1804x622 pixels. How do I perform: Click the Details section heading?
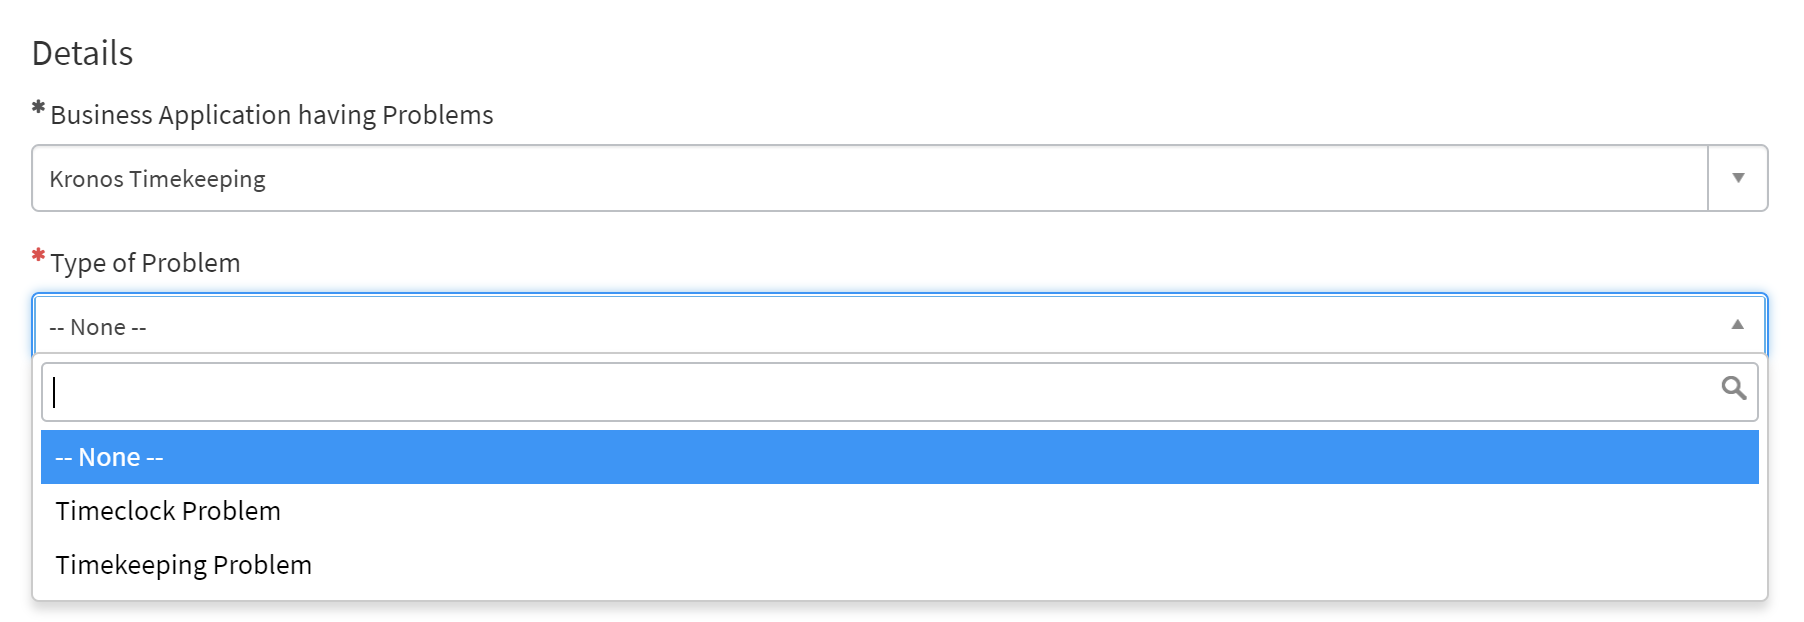pos(82,53)
